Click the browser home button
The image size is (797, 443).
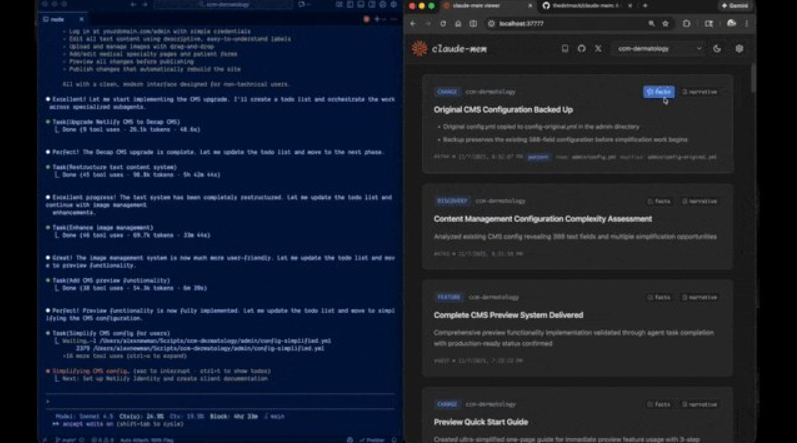458,24
